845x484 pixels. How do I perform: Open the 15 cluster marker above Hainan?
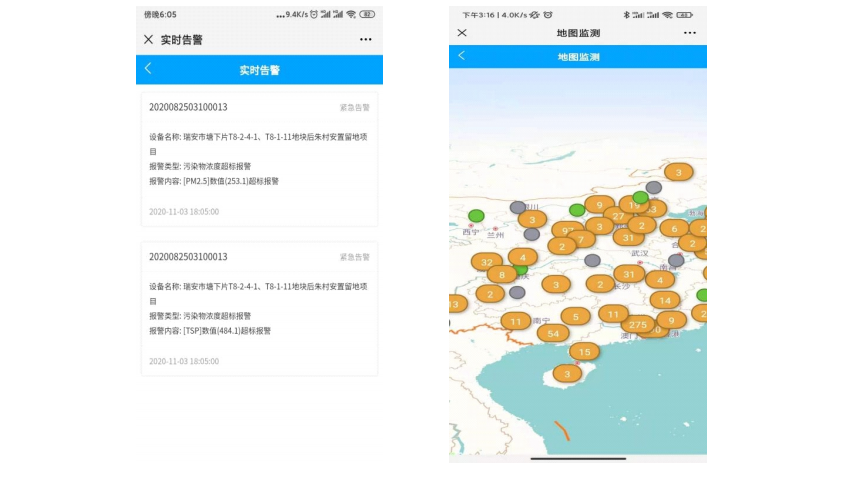[x=584, y=352]
